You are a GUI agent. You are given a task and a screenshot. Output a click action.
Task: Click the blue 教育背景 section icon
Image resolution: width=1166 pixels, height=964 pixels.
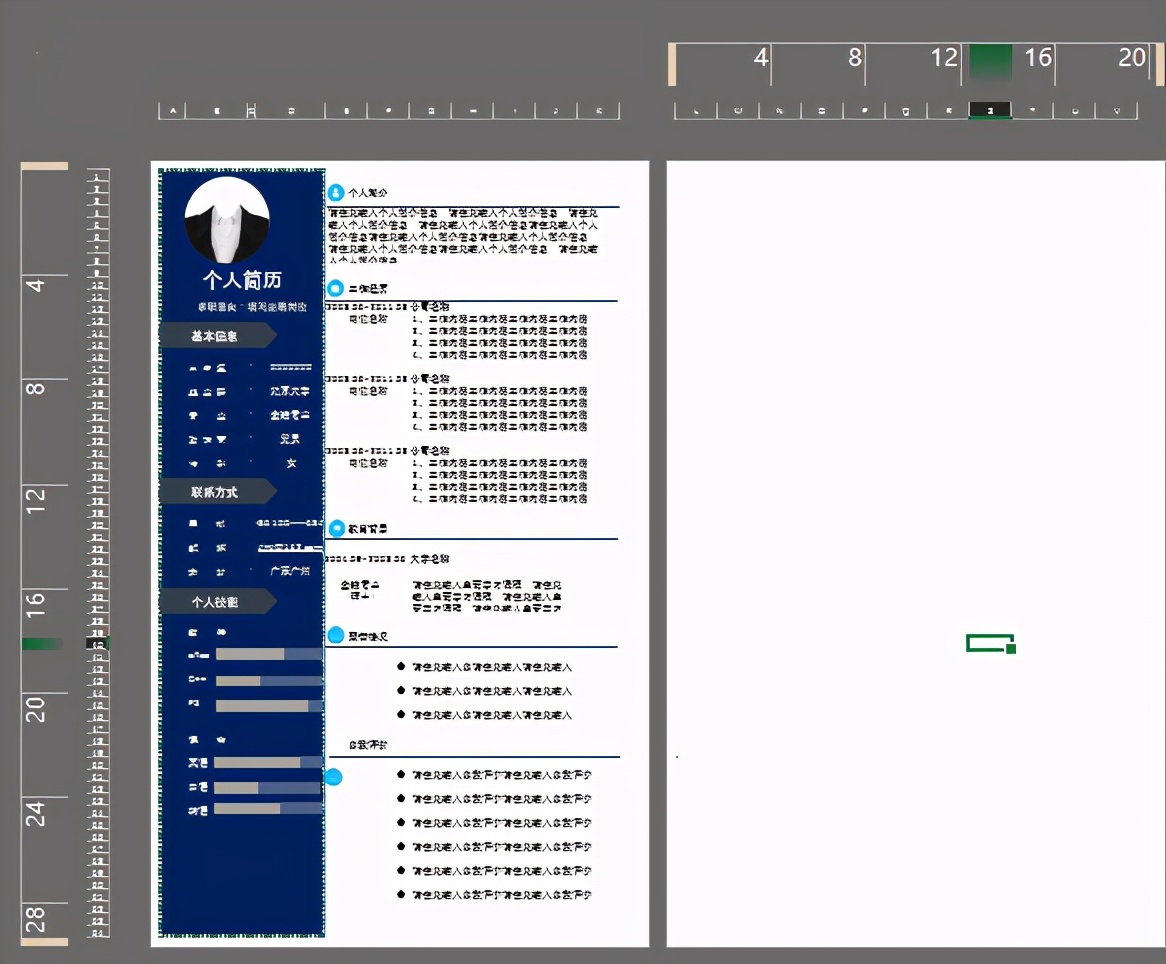click(335, 527)
